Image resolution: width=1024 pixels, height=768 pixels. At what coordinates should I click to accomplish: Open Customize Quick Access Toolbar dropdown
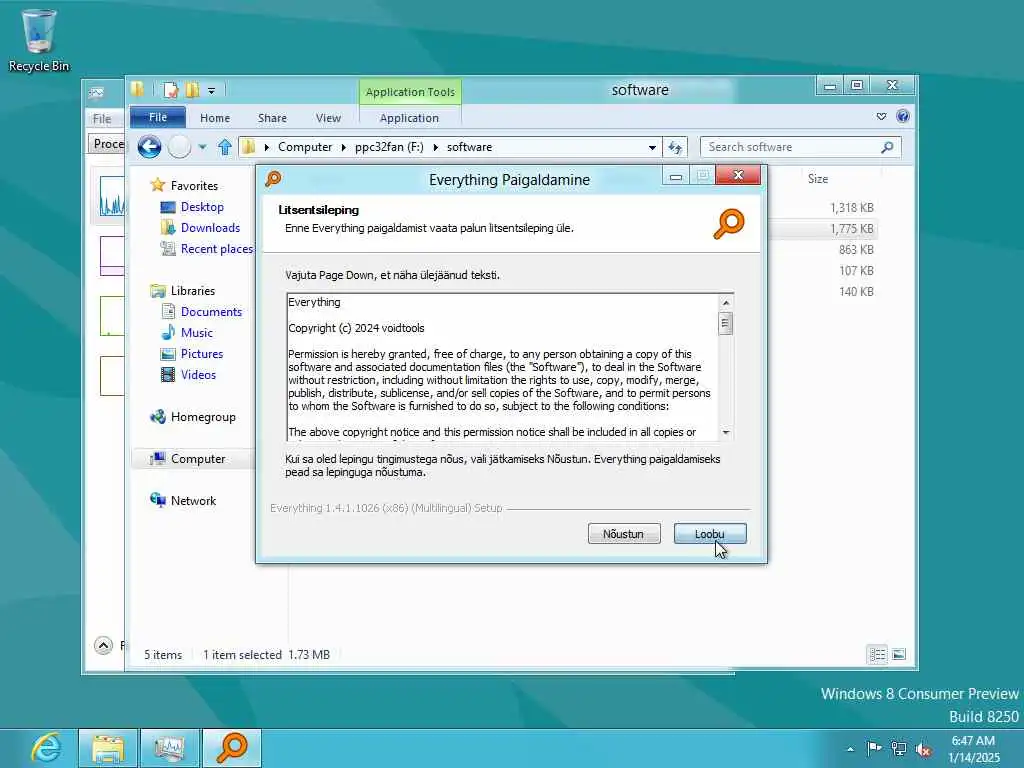212,91
